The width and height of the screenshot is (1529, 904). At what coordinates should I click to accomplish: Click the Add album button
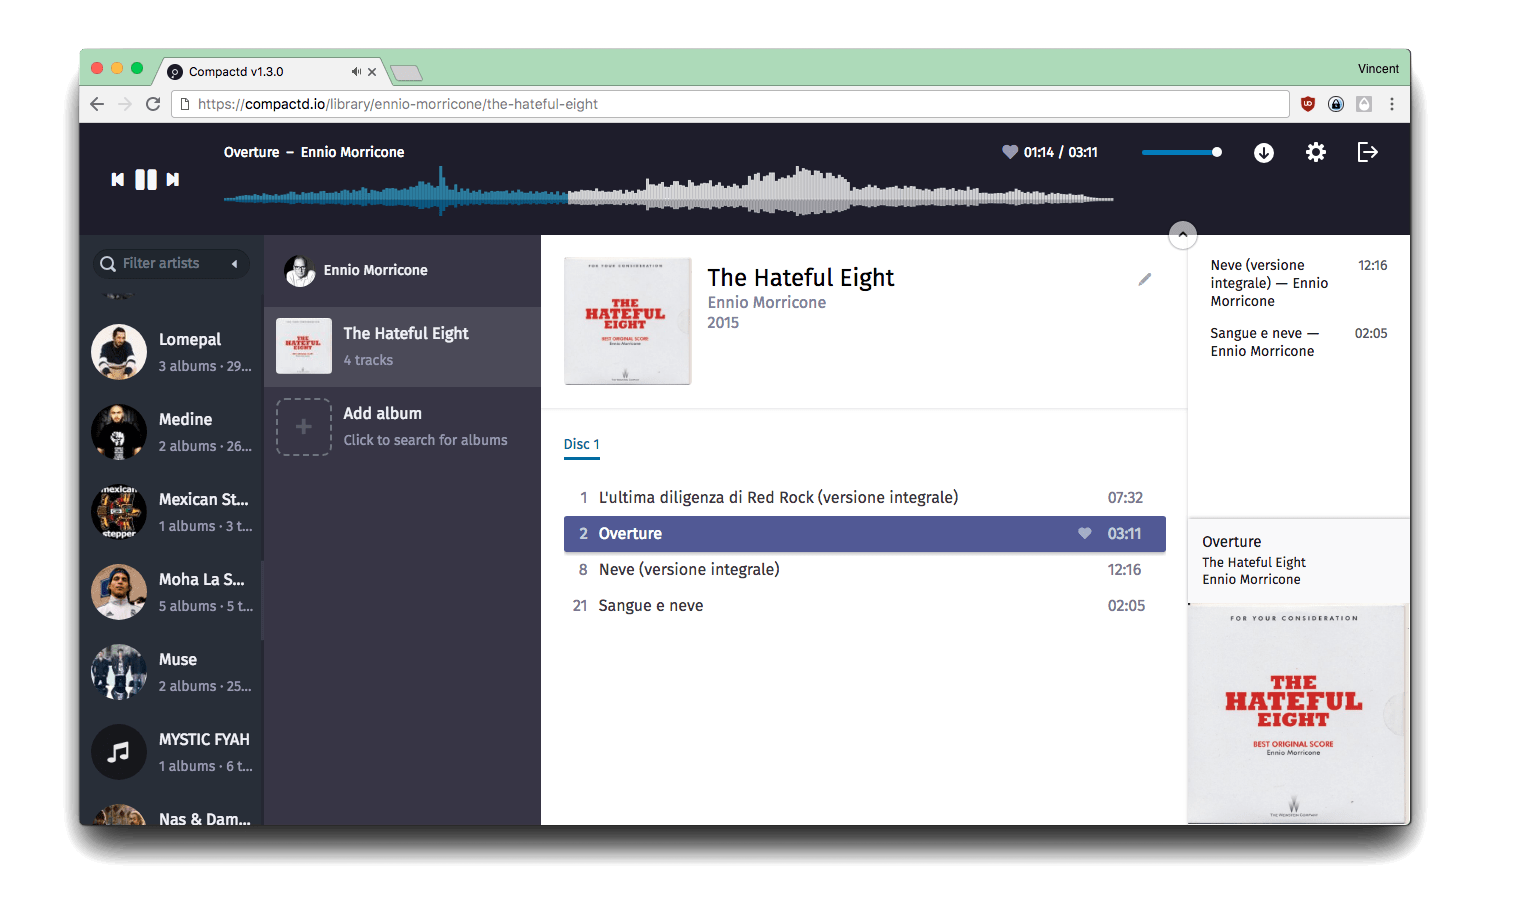402,426
